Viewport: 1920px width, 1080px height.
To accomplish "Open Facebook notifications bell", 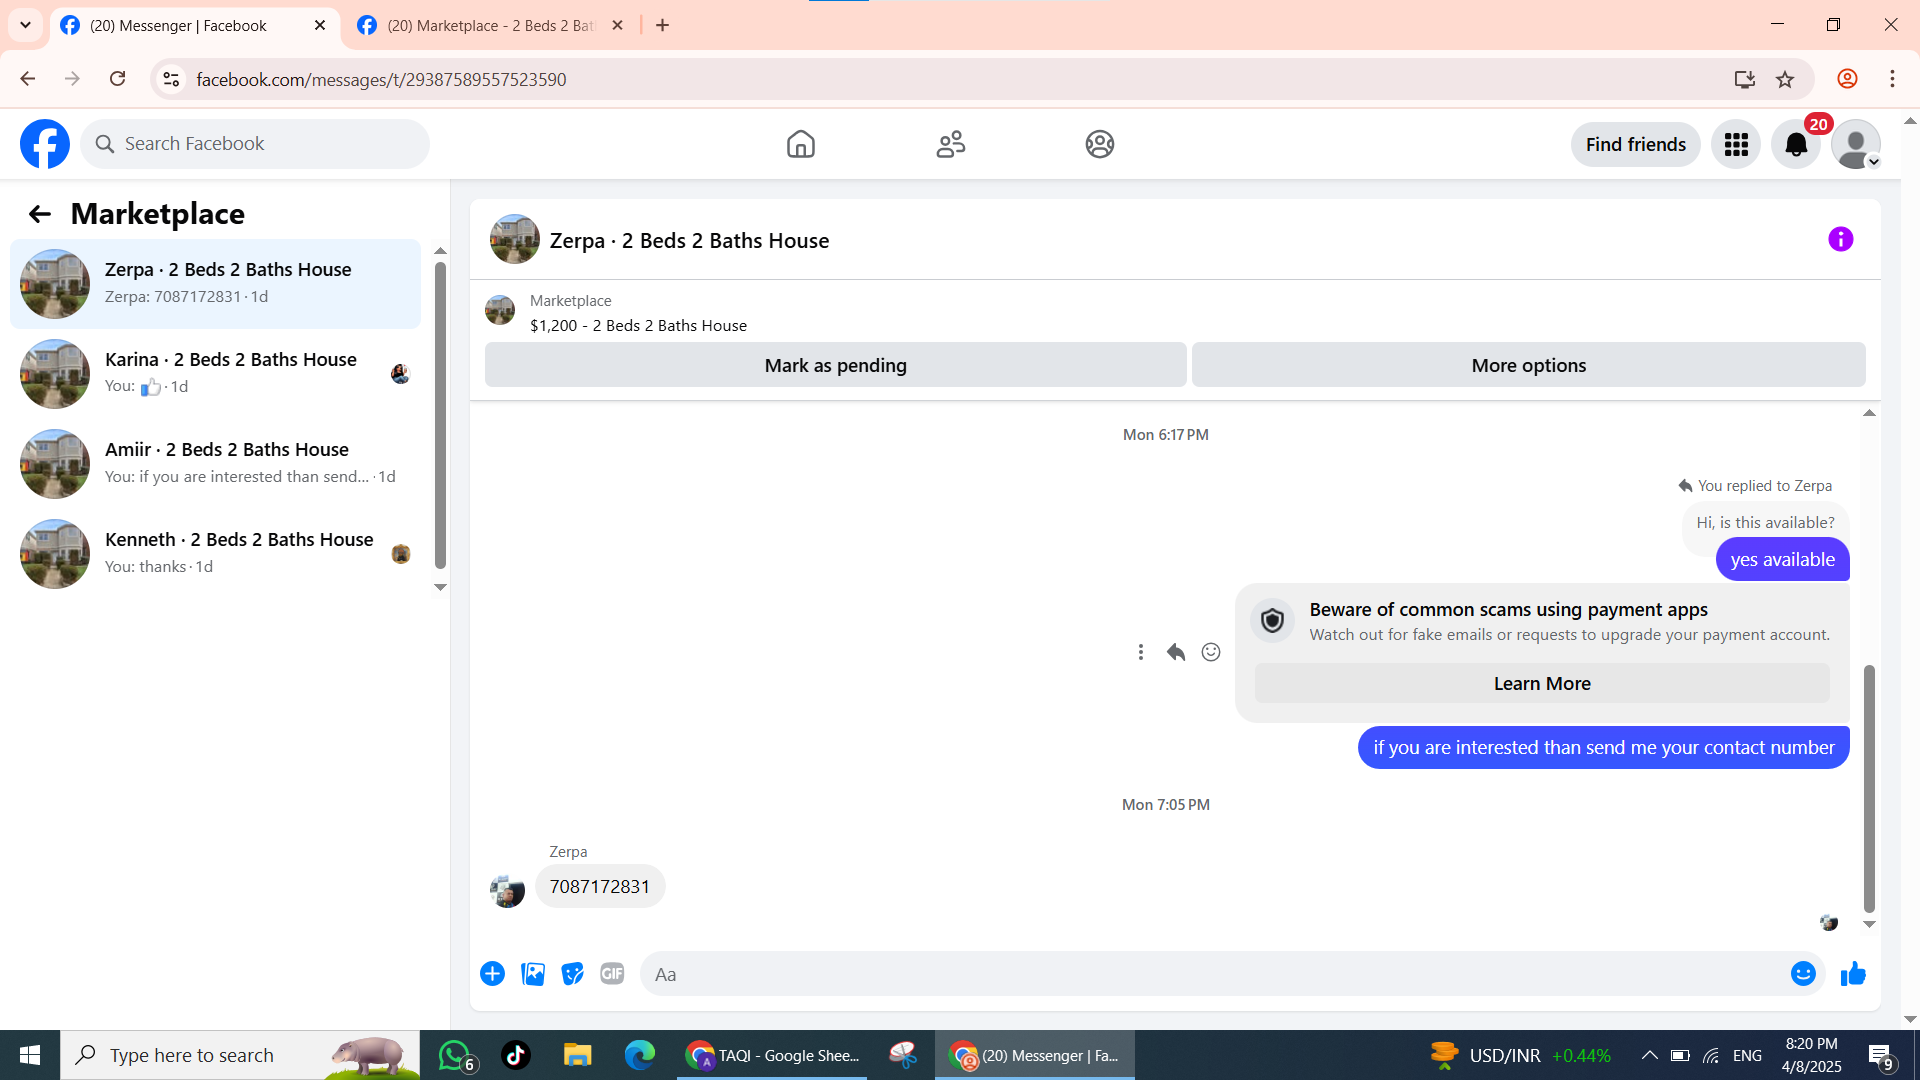I will [x=1796, y=145].
